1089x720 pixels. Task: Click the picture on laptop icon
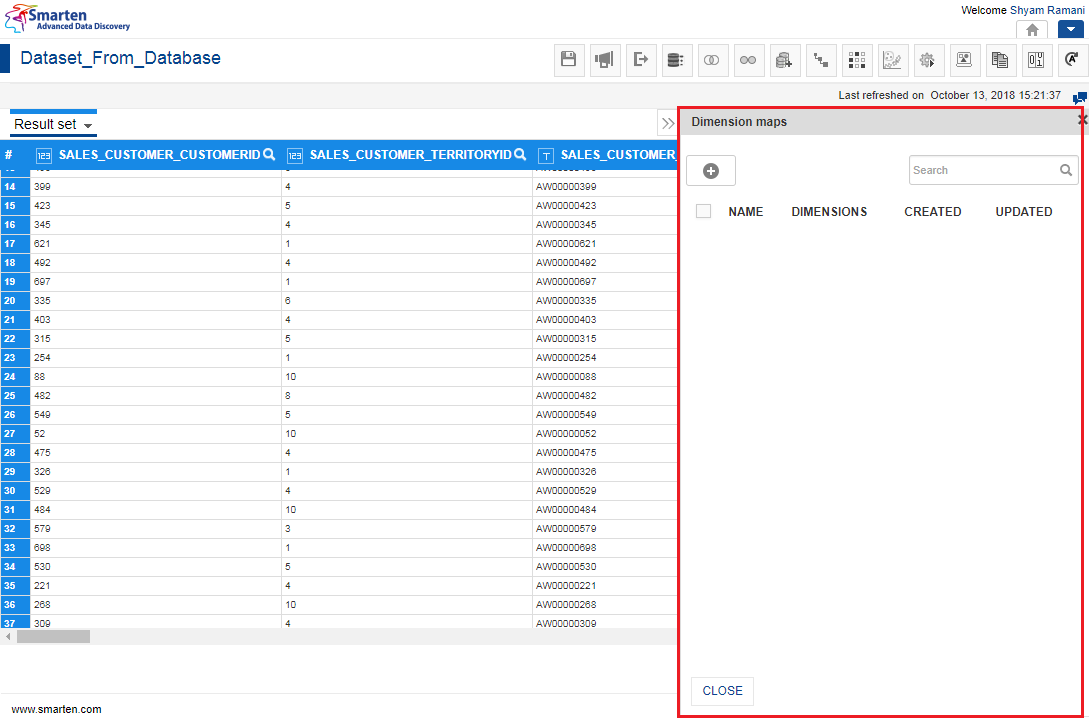(964, 60)
